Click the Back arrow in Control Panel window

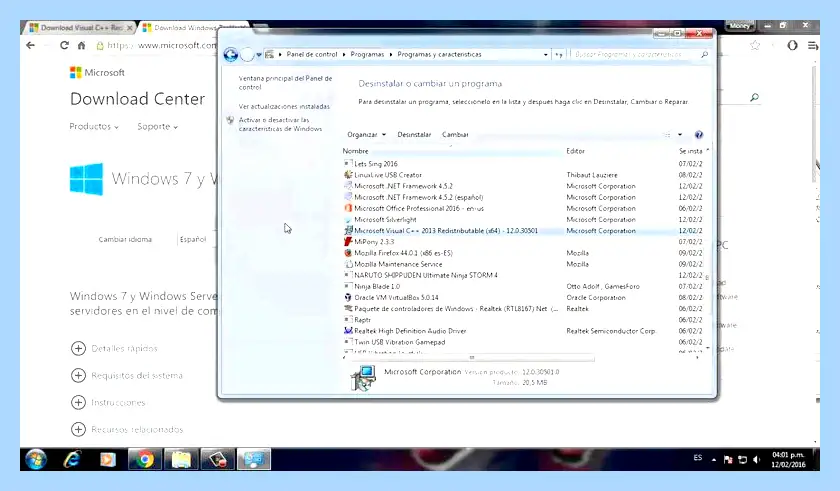point(231,55)
